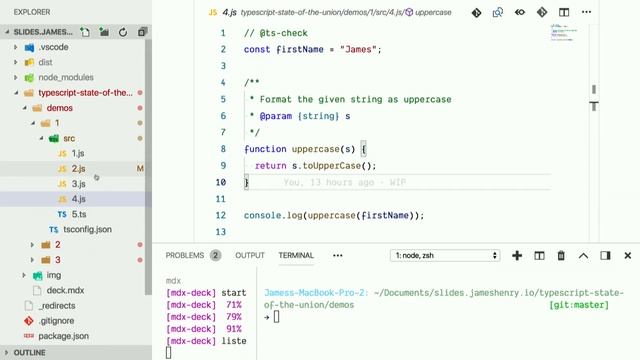Image resolution: width=640 pixels, height=360 pixels.
Task: Click the 4.js editor tab title
Action: pyautogui.click(x=230, y=12)
